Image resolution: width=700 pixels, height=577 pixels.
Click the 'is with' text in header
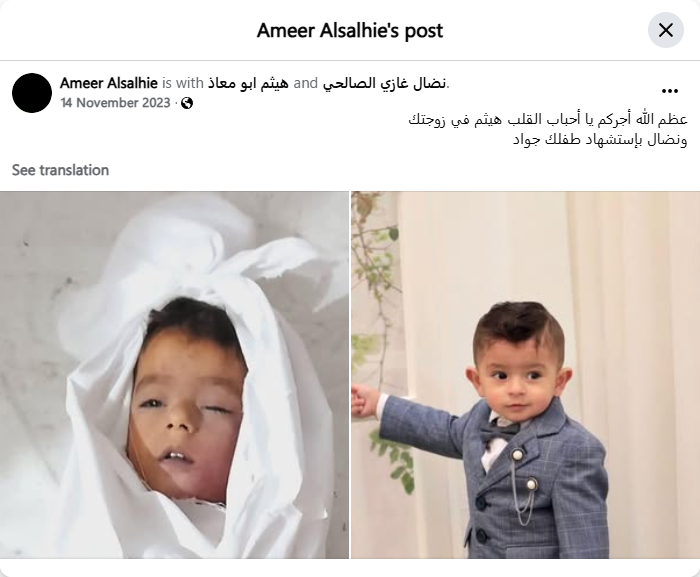click(x=183, y=83)
